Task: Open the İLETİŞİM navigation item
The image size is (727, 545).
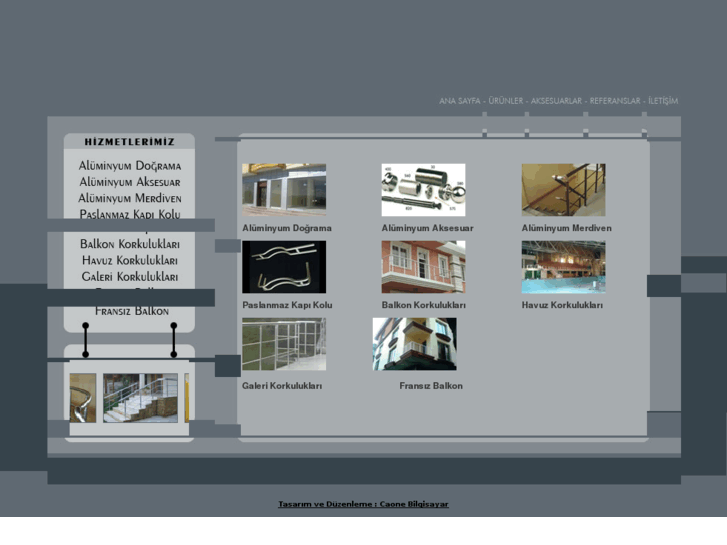Action: coord(663,101)
